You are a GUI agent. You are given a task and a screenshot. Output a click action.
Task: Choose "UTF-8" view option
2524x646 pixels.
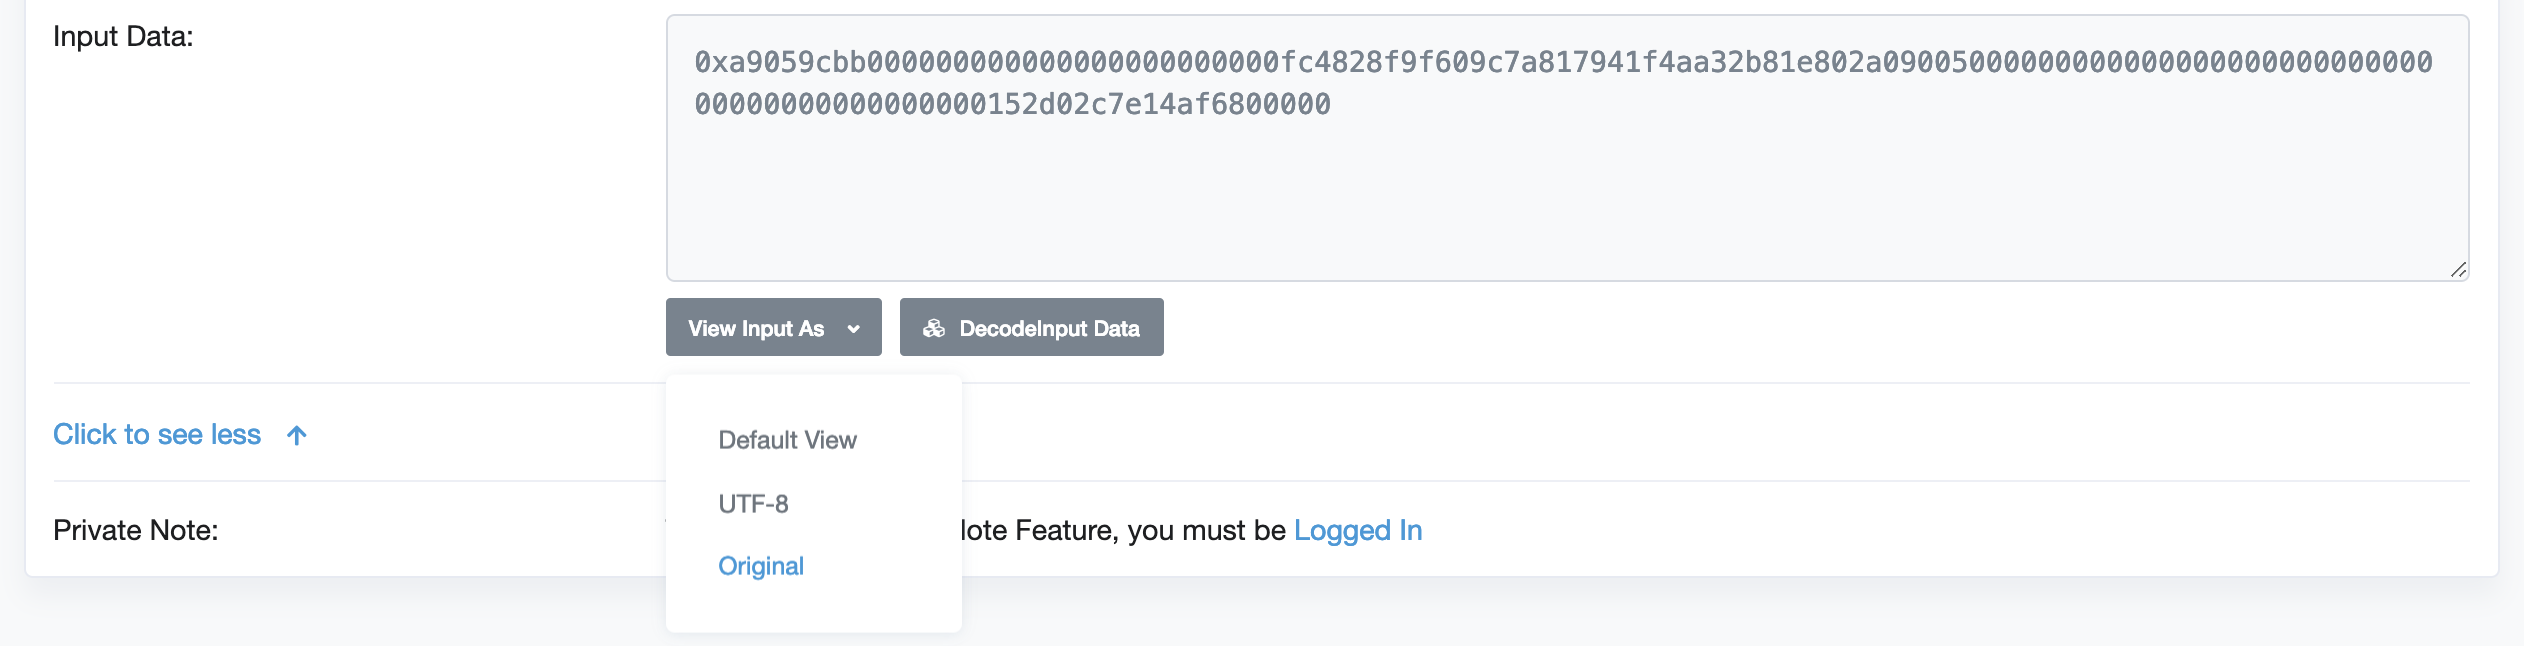(x=753, y=503)
